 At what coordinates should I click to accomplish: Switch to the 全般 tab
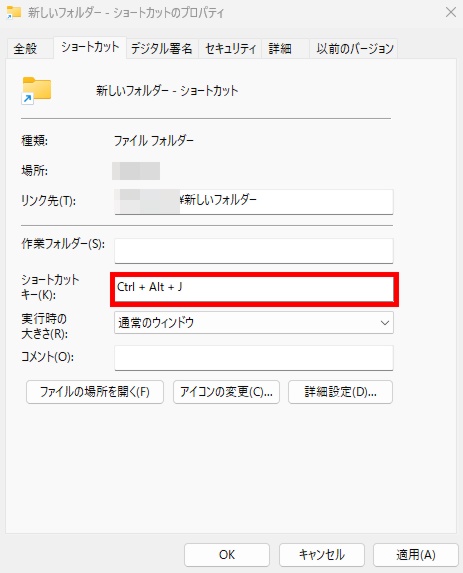[x=26, y=48]
